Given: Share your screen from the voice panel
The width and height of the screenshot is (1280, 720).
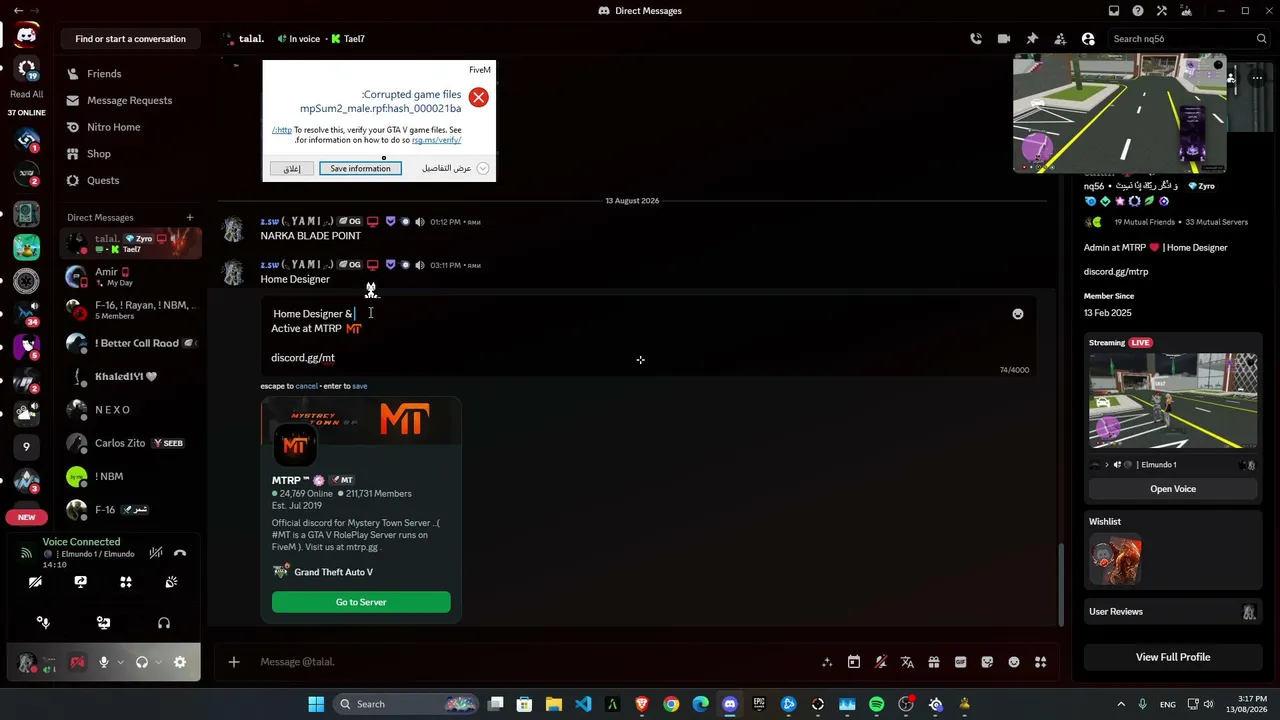Looking at the screenshot, I should [x=81, y=582].
